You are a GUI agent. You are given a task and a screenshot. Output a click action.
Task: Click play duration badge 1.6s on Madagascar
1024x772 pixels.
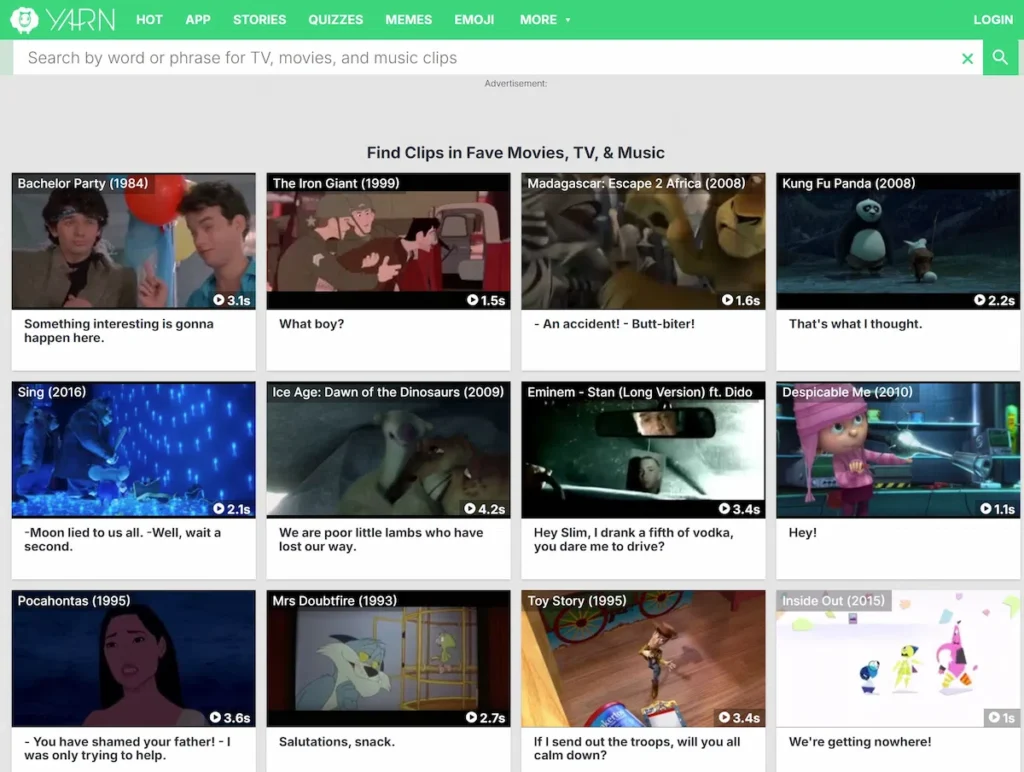pyautogui.click(x=741, y=300)
